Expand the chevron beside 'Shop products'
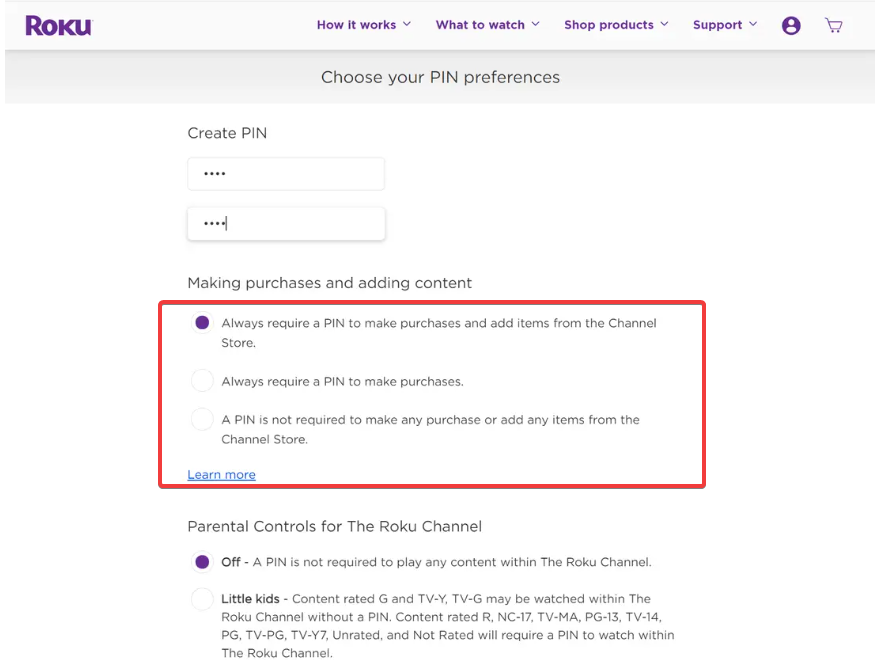The image size is (878, 672). coord(665,24)
